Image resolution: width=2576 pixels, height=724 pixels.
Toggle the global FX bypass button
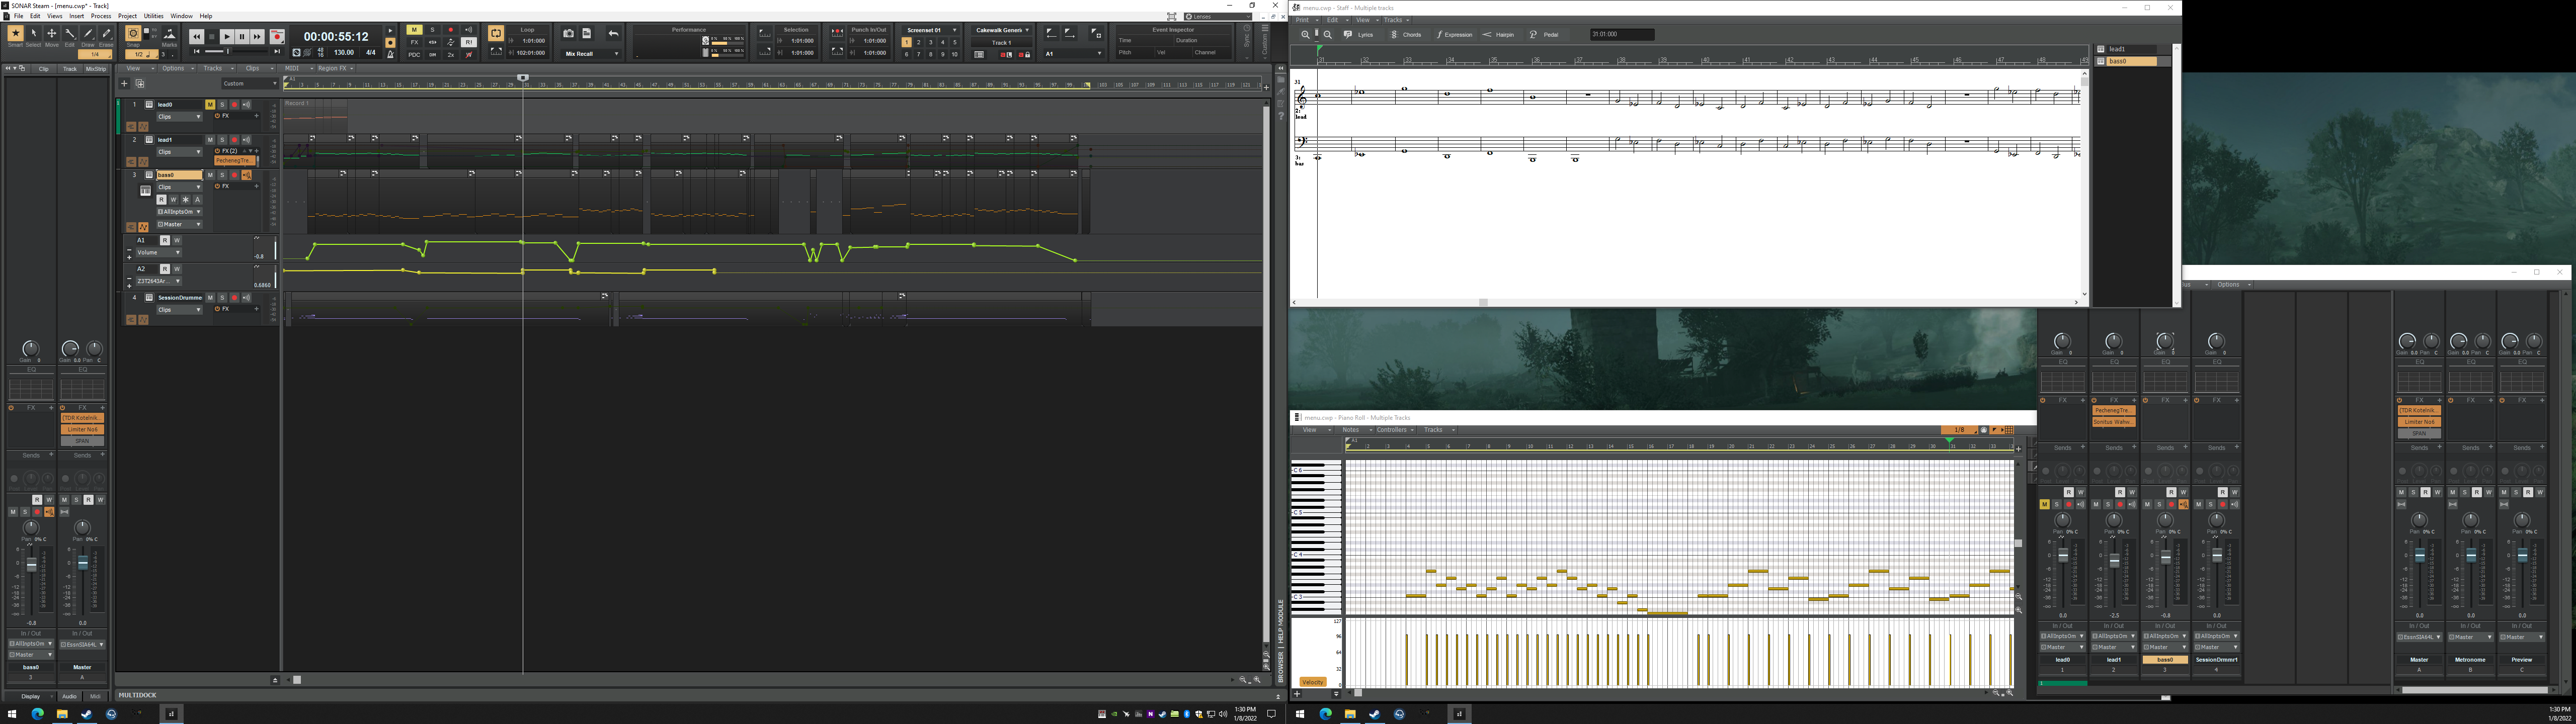point(414,42)
